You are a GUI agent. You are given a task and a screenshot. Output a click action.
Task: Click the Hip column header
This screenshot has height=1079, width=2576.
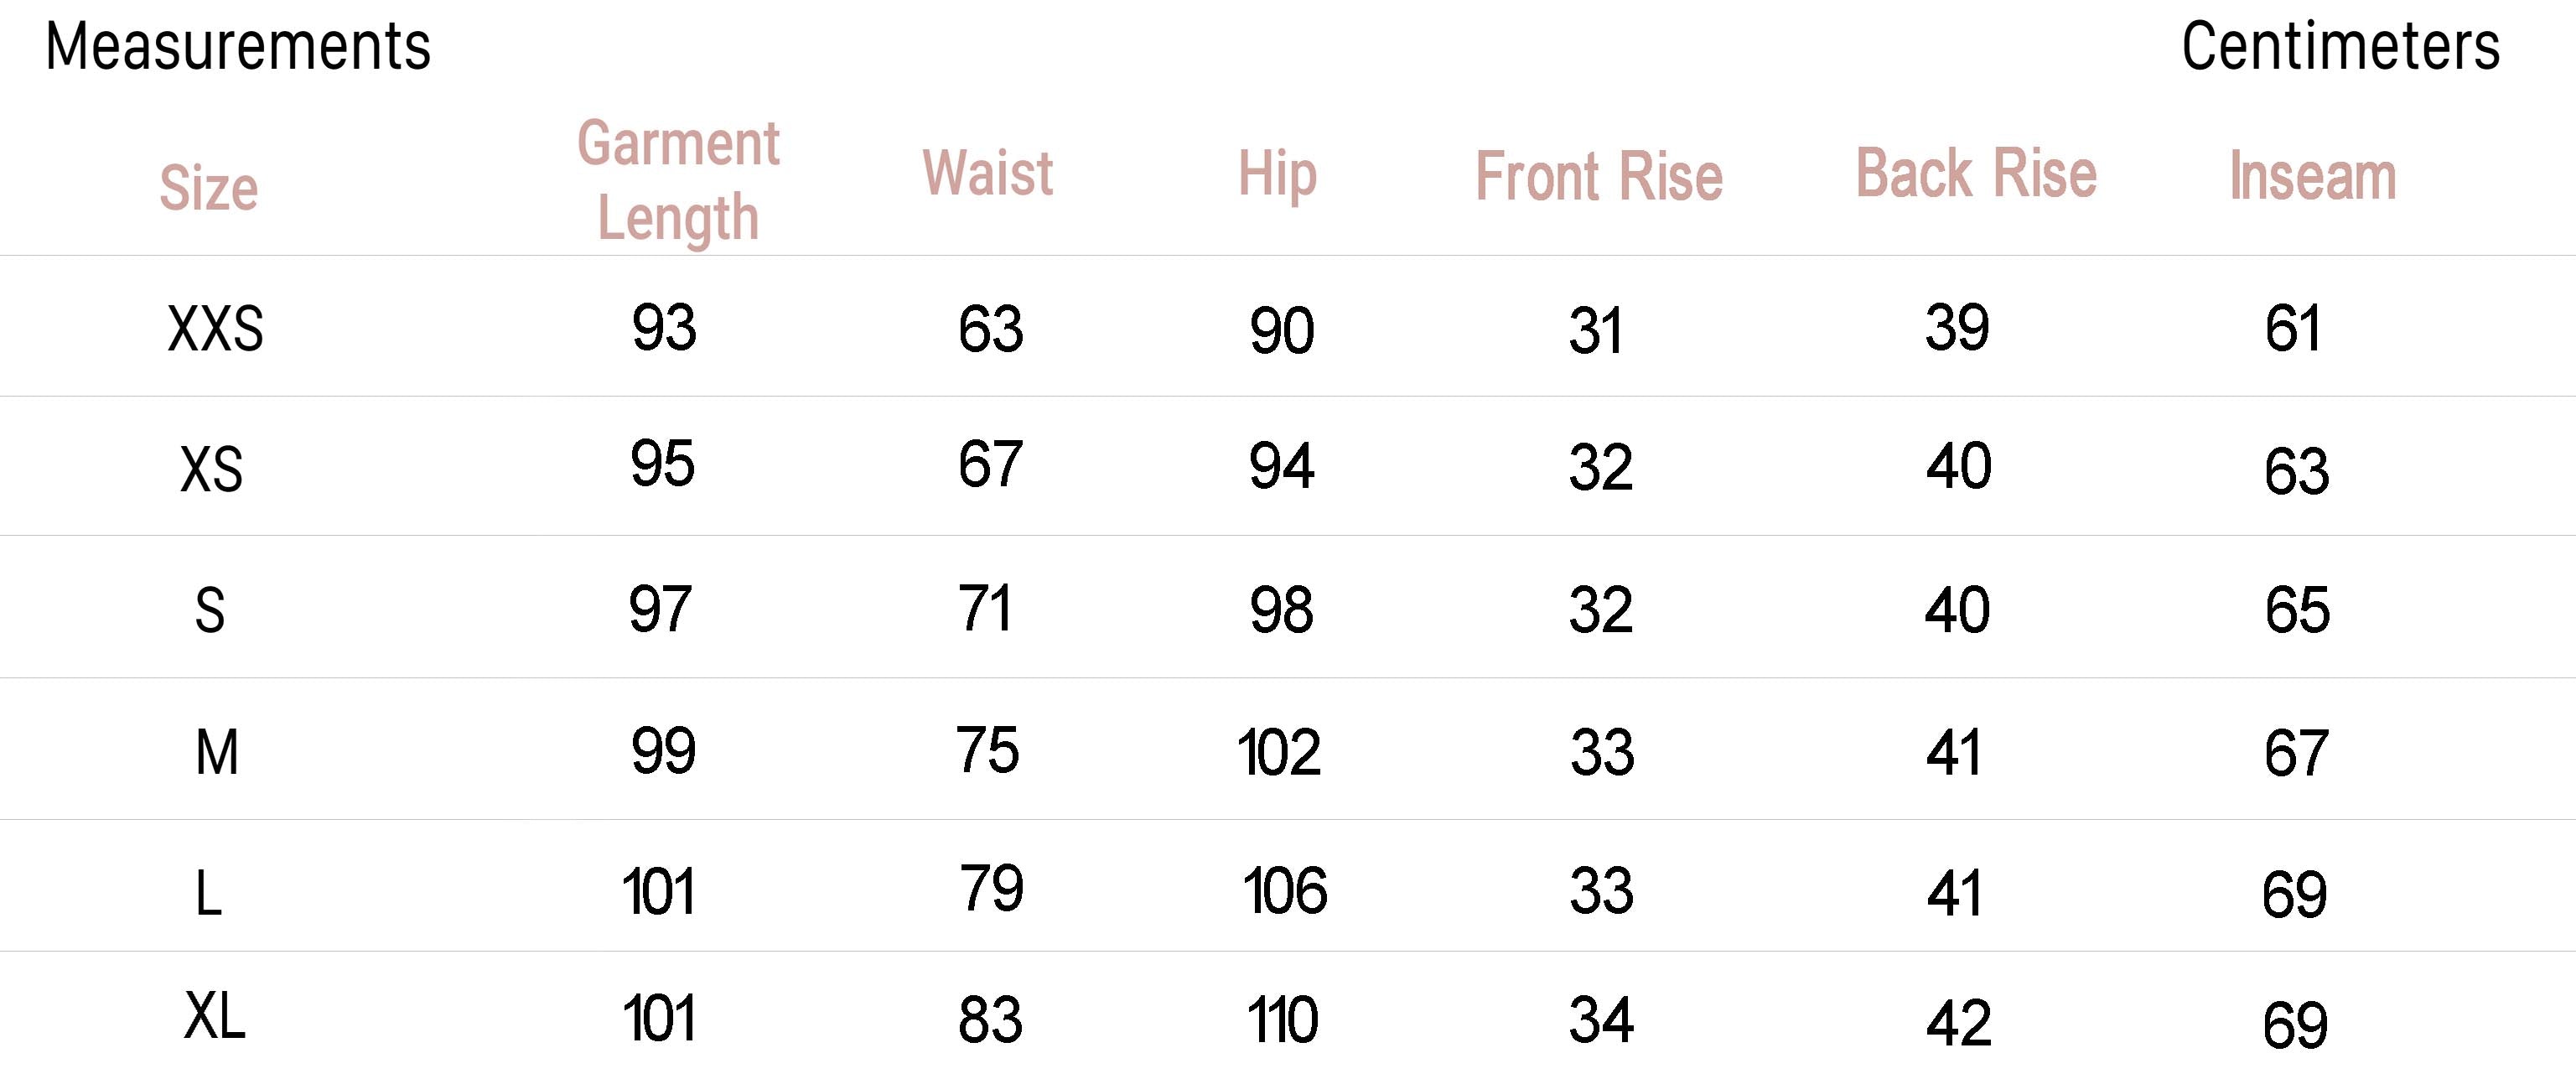(x=1277, y=174)
